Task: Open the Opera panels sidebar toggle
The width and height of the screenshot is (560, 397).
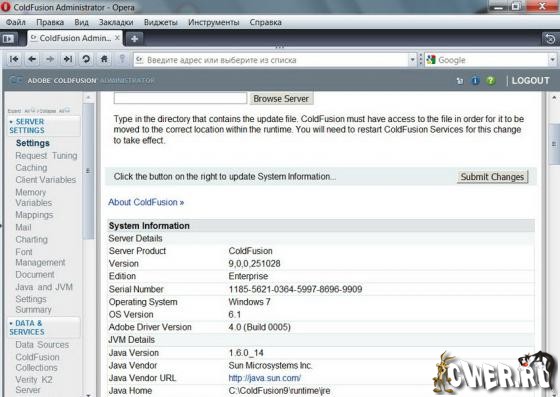Action: (x=8, y=38)
